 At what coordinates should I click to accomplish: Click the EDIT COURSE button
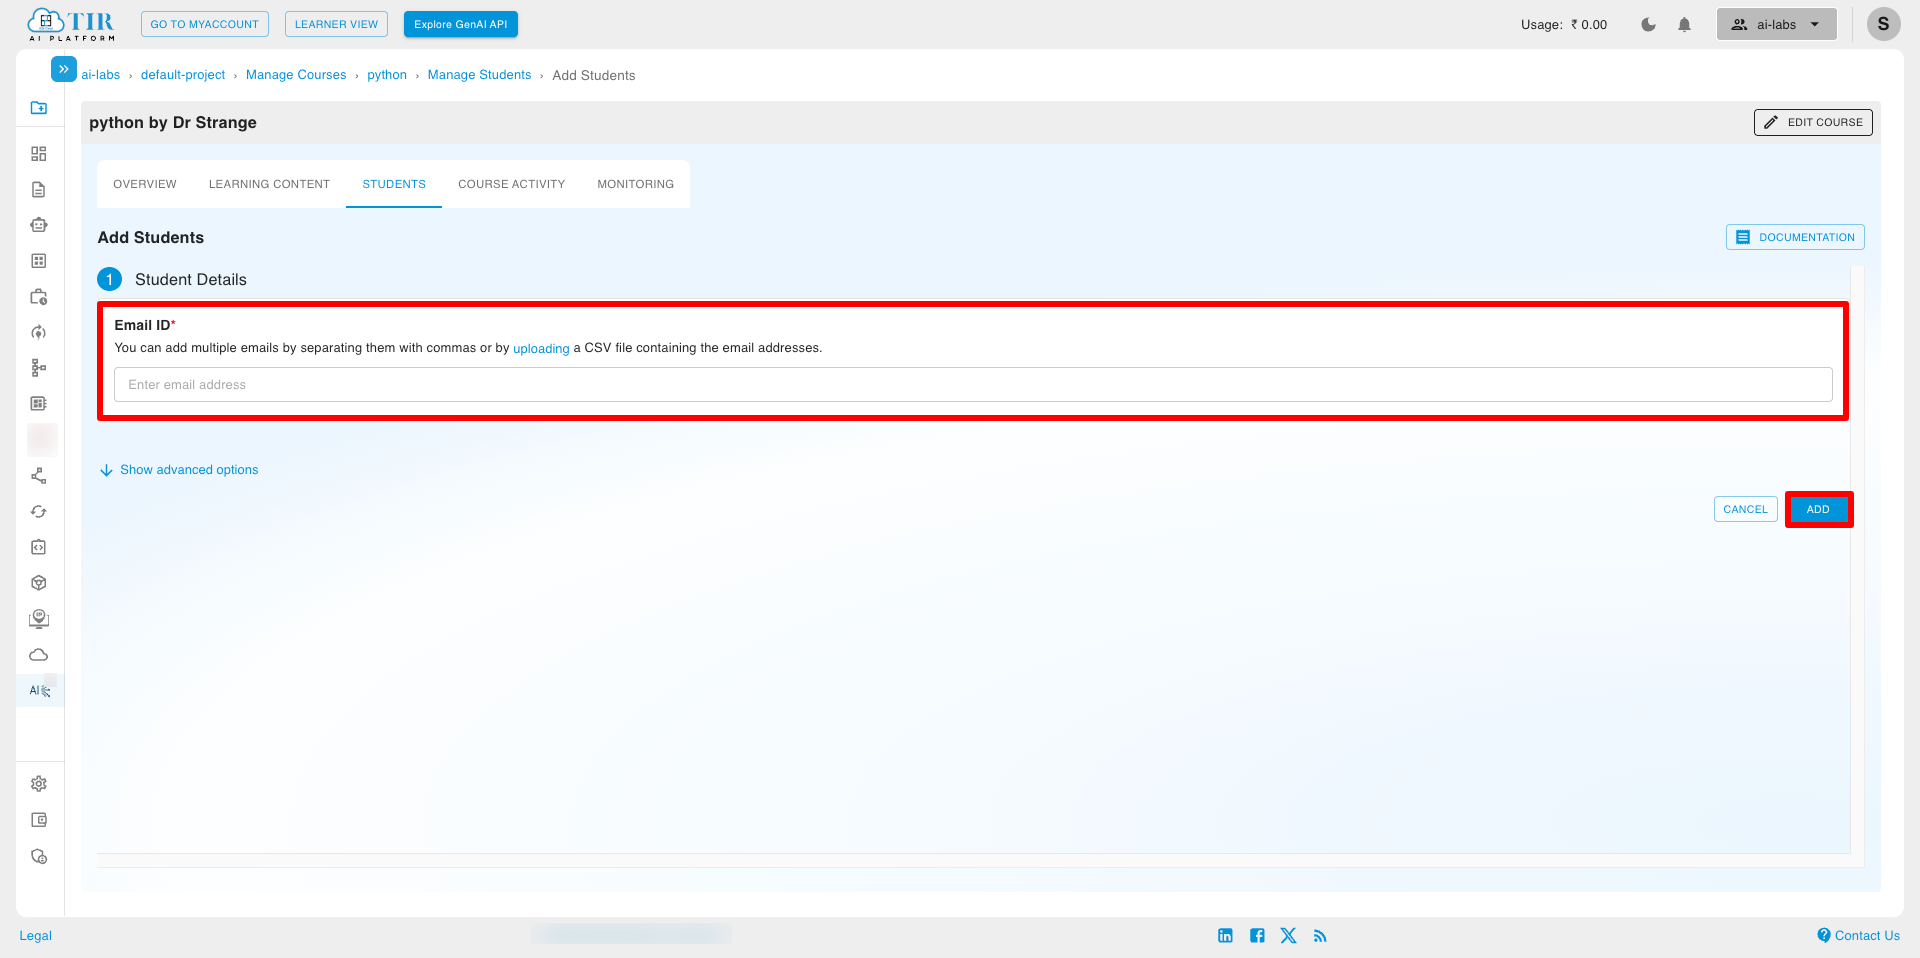click(1813, 122)
